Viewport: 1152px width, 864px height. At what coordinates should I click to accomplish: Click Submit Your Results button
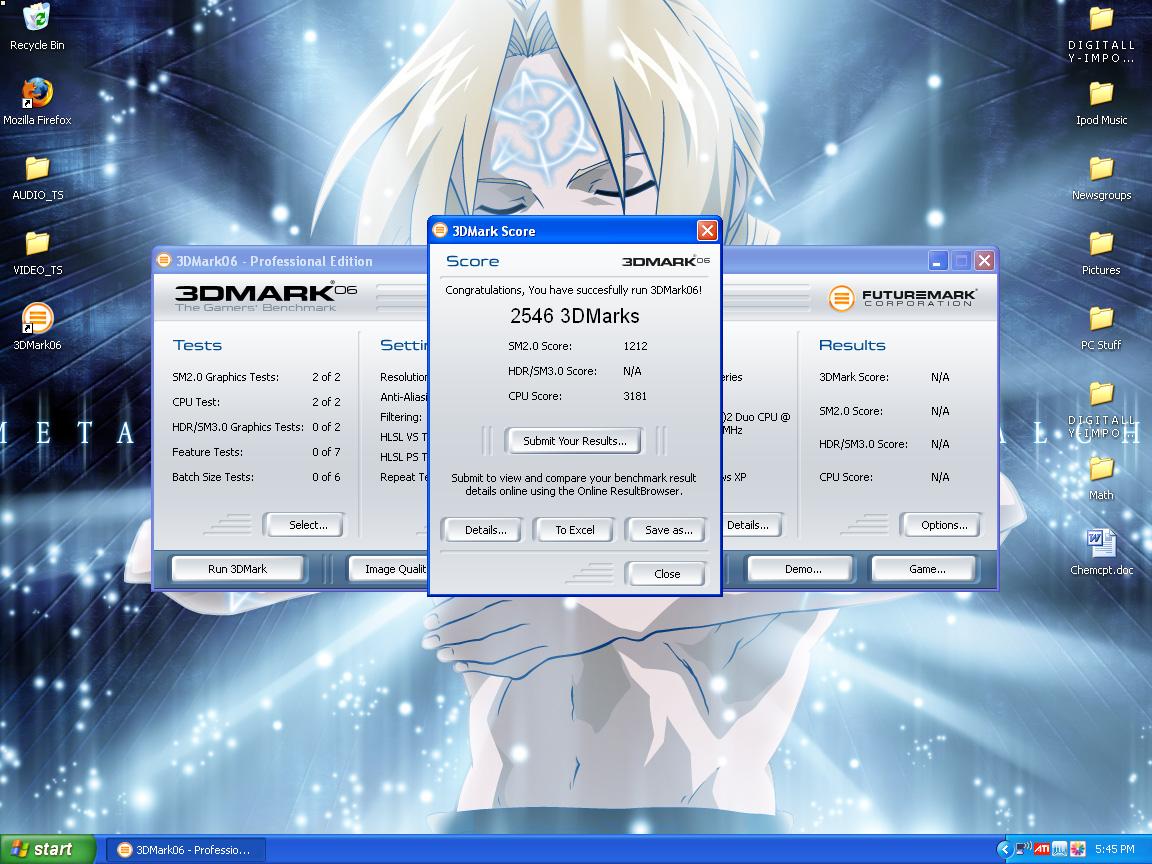point(574,441)
